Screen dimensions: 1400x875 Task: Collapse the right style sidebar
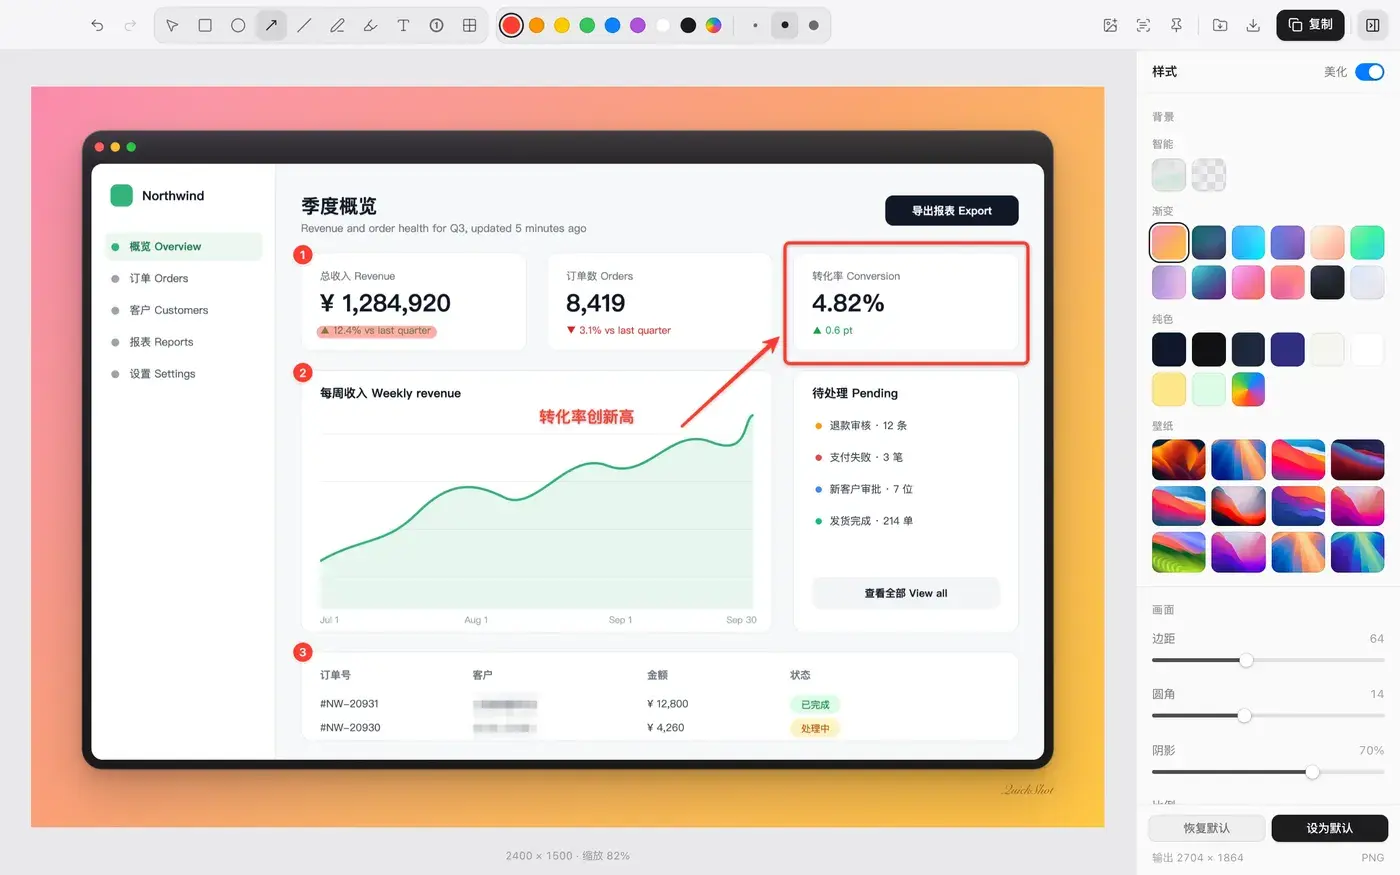(x=1372, y=25)
